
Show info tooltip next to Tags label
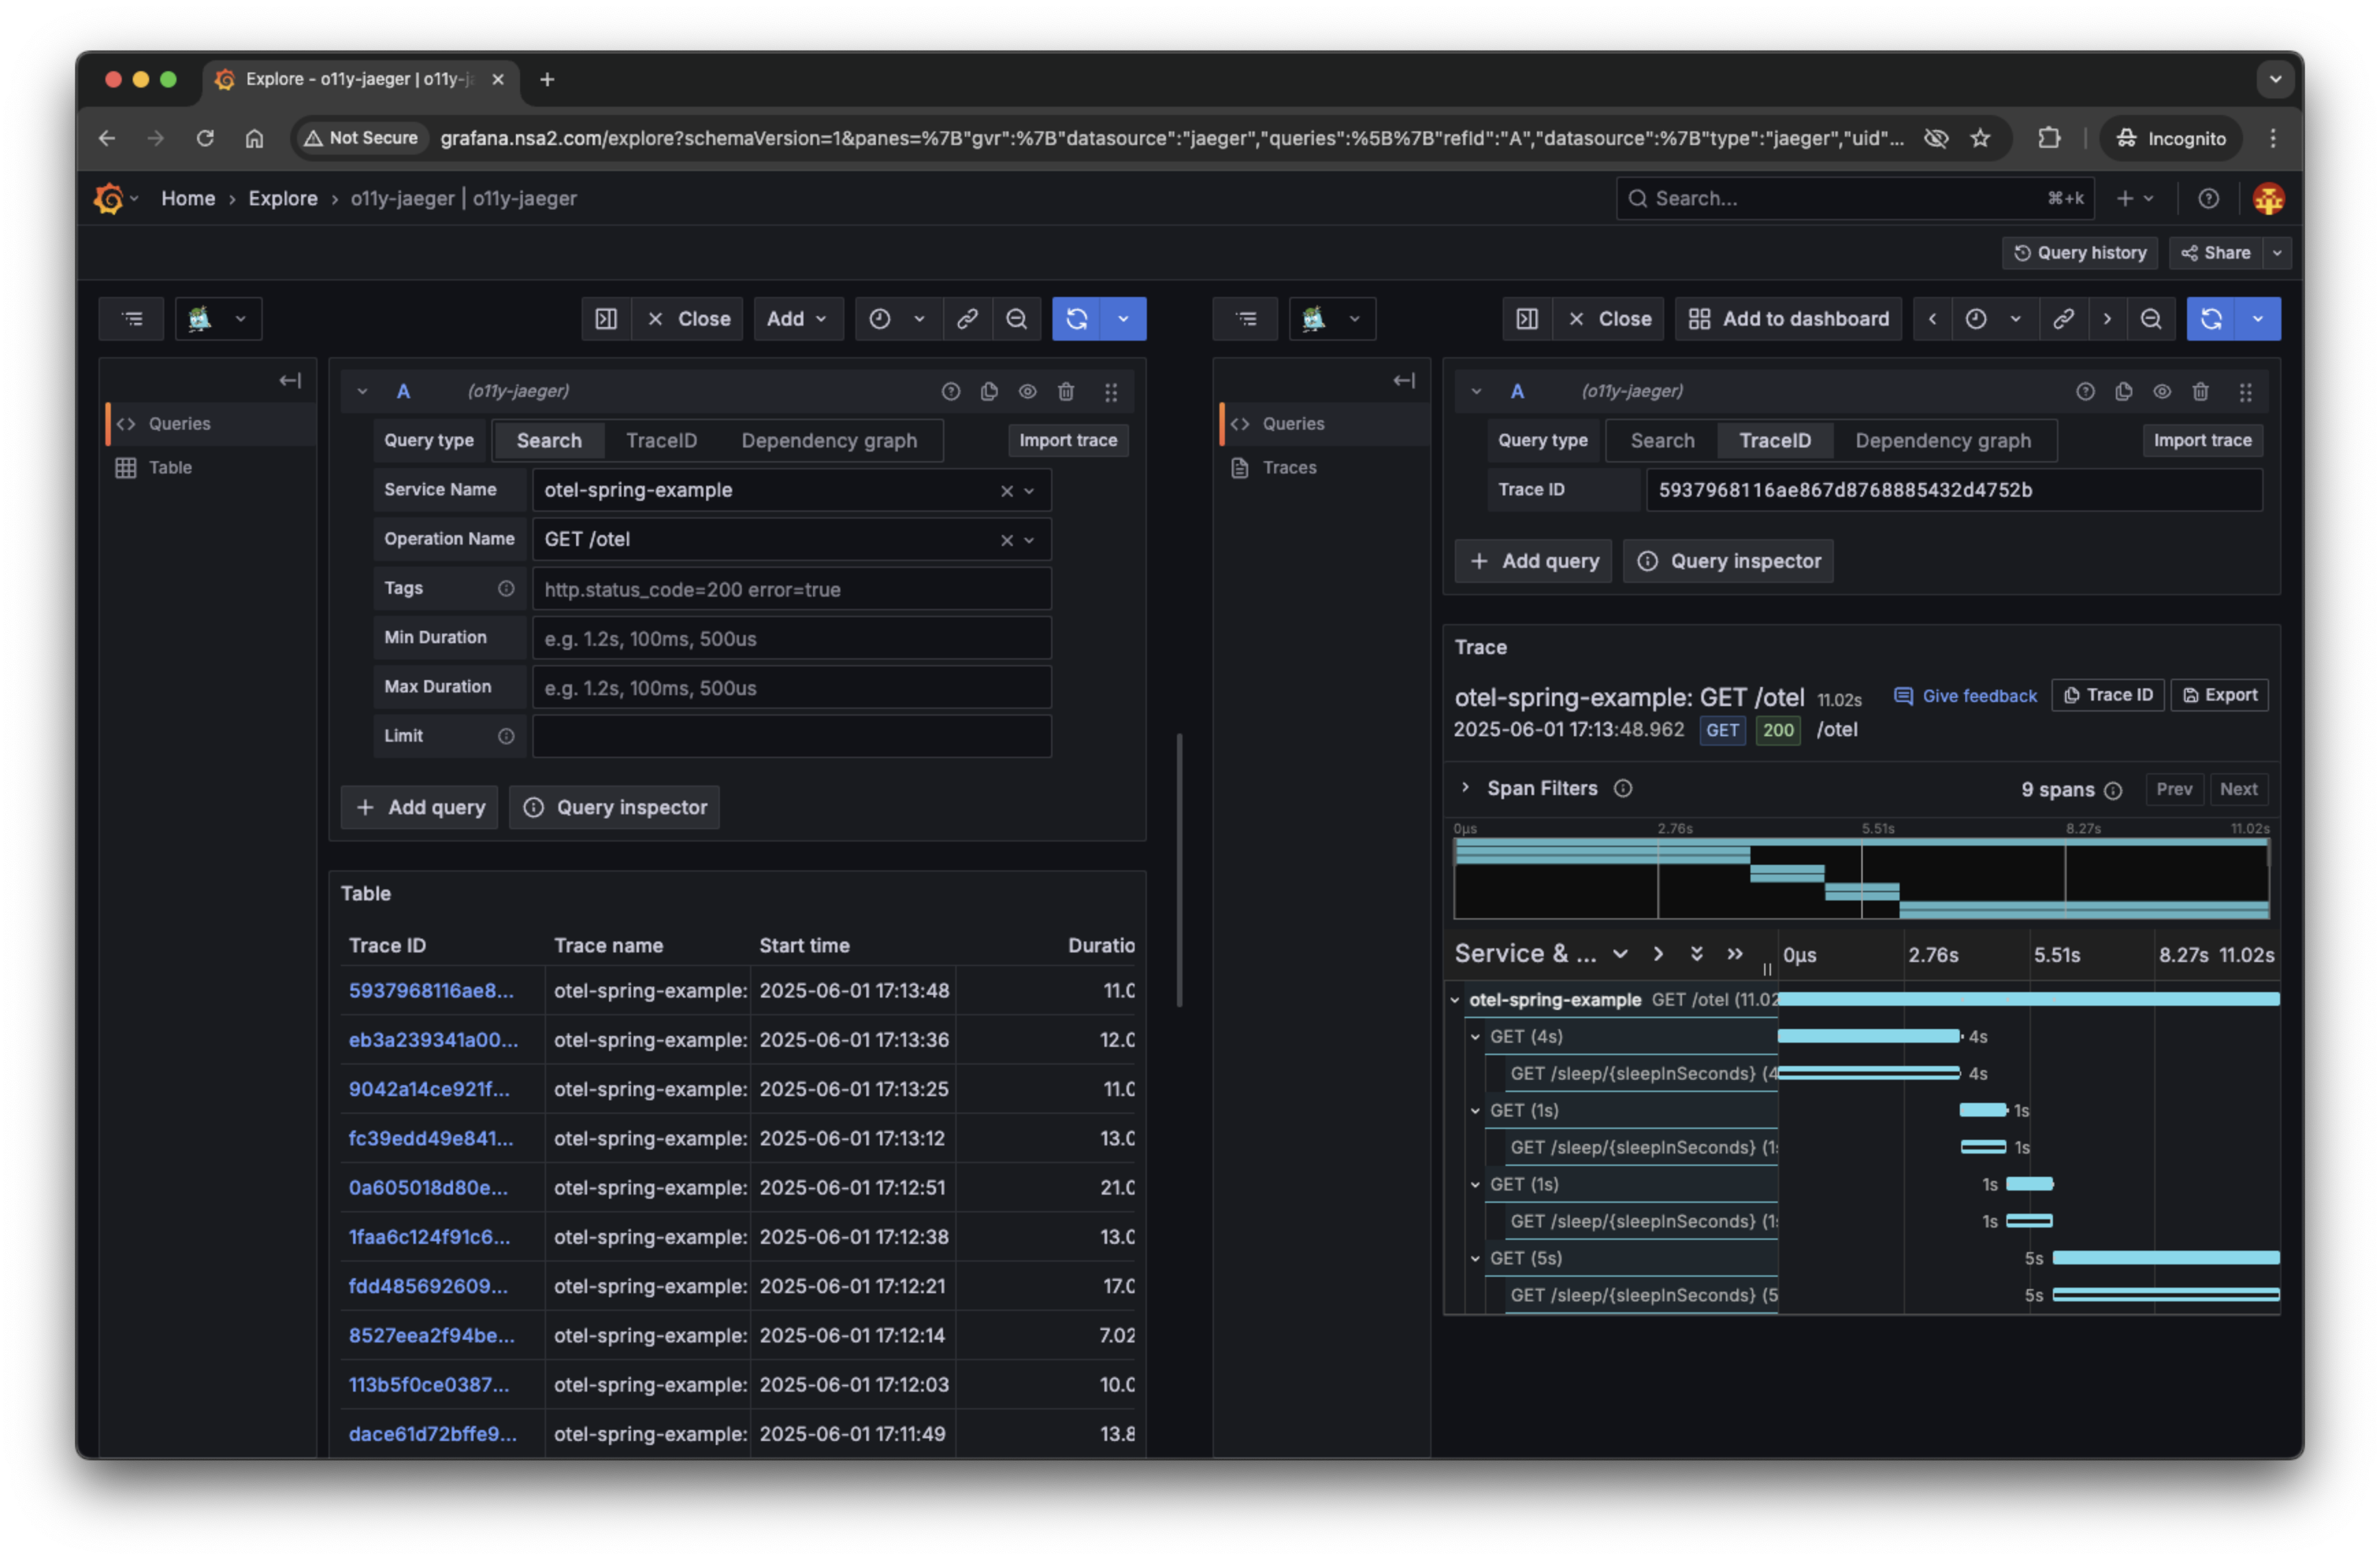pyautogui.click(x=506, y=588)
